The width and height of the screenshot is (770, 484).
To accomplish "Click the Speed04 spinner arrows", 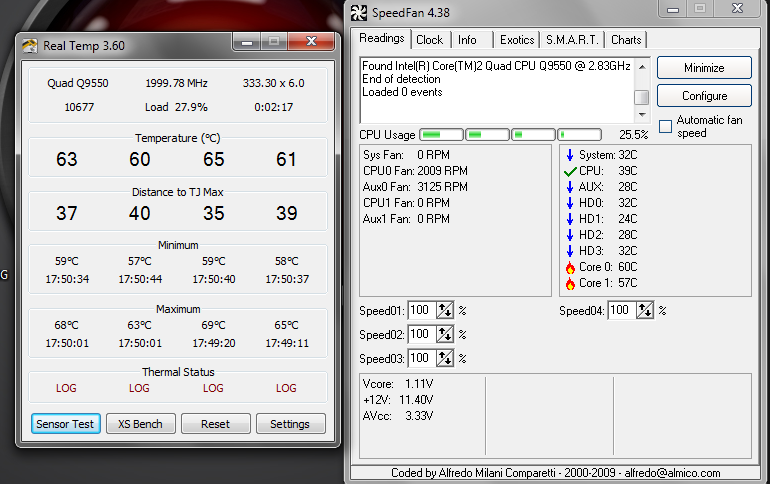I will (x=645, y=310).
